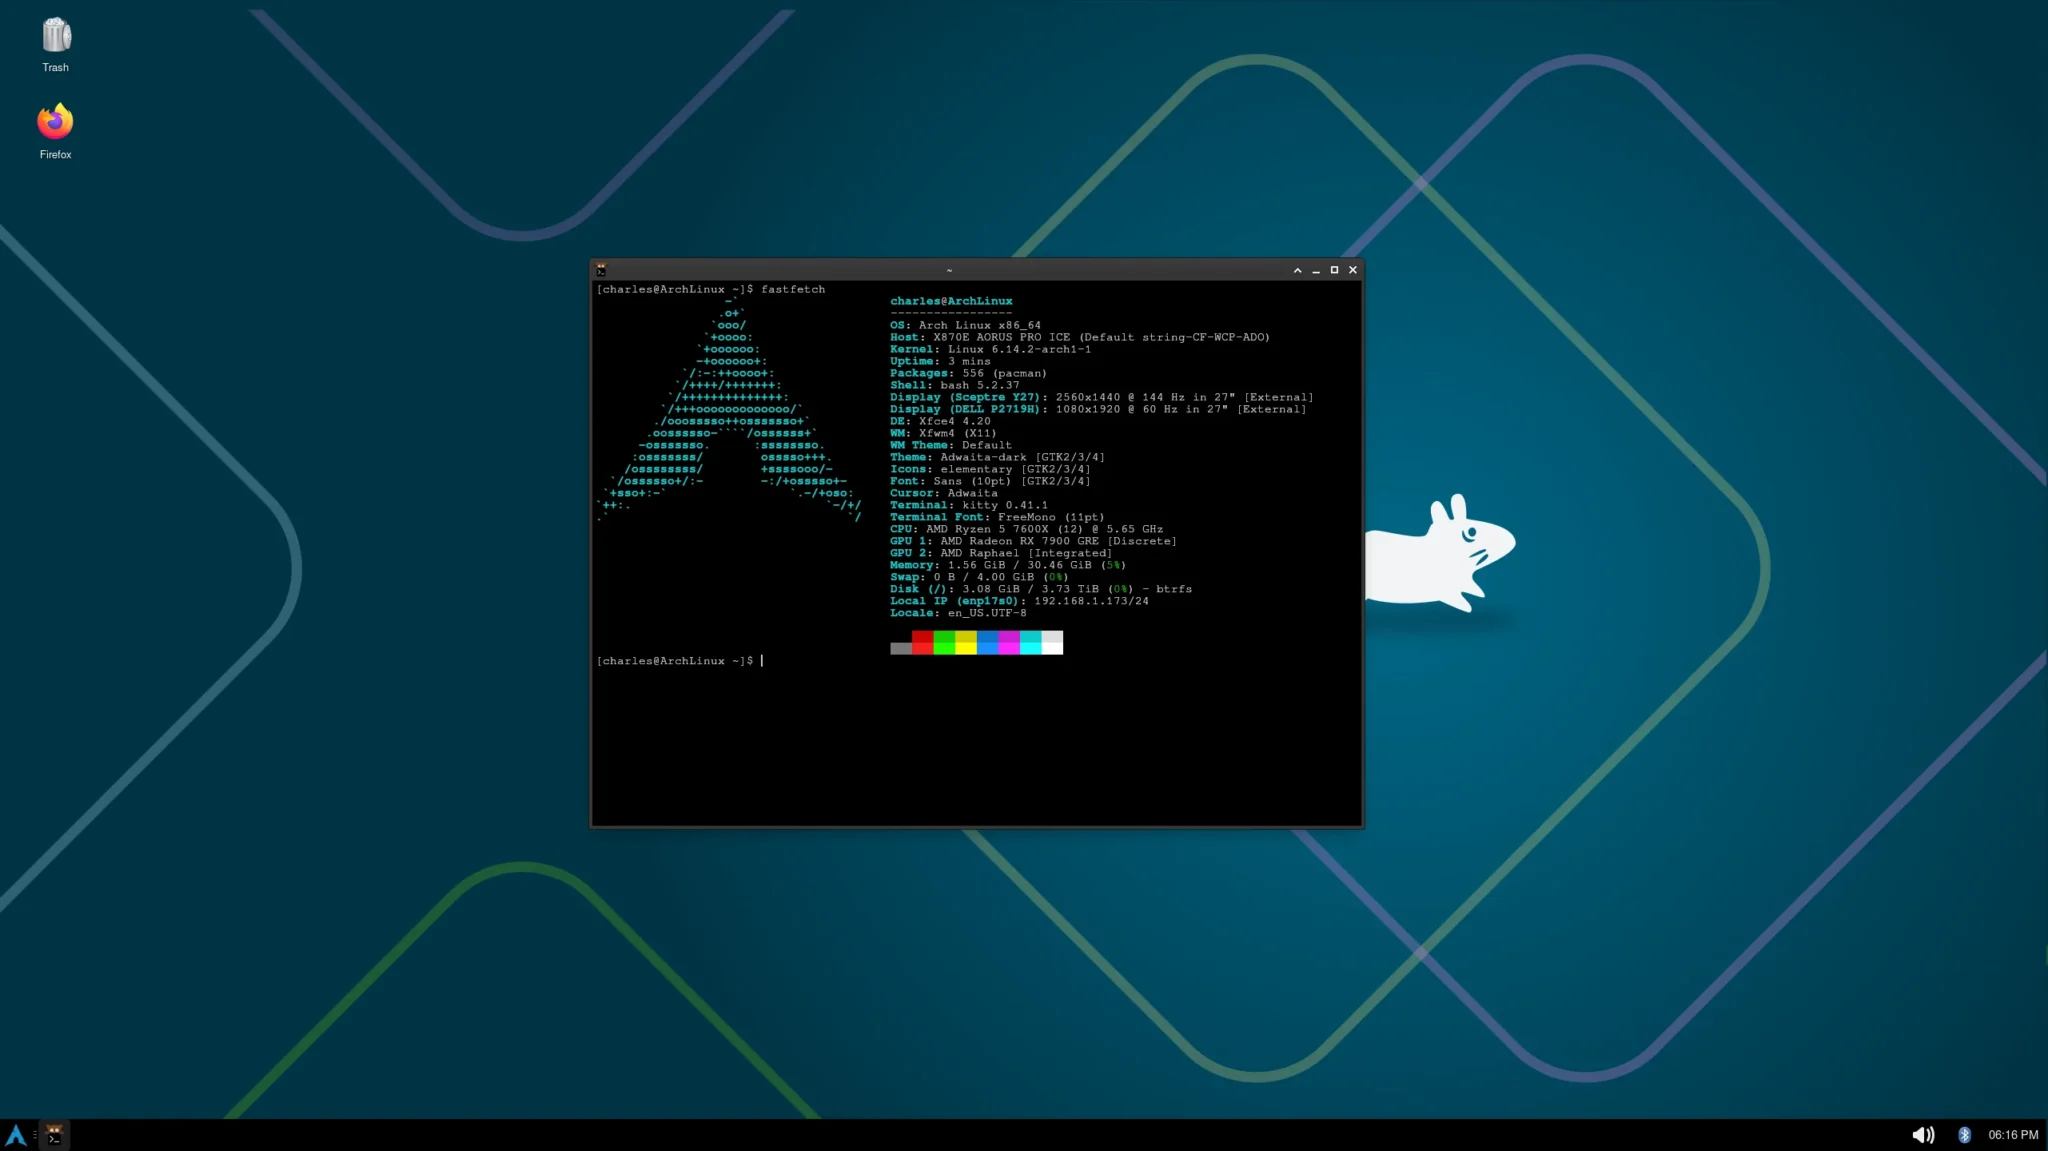Click the 'Cursor: Adwaita' line
The width and height of the screenshot is (2048, 1151).
(944, 493)
